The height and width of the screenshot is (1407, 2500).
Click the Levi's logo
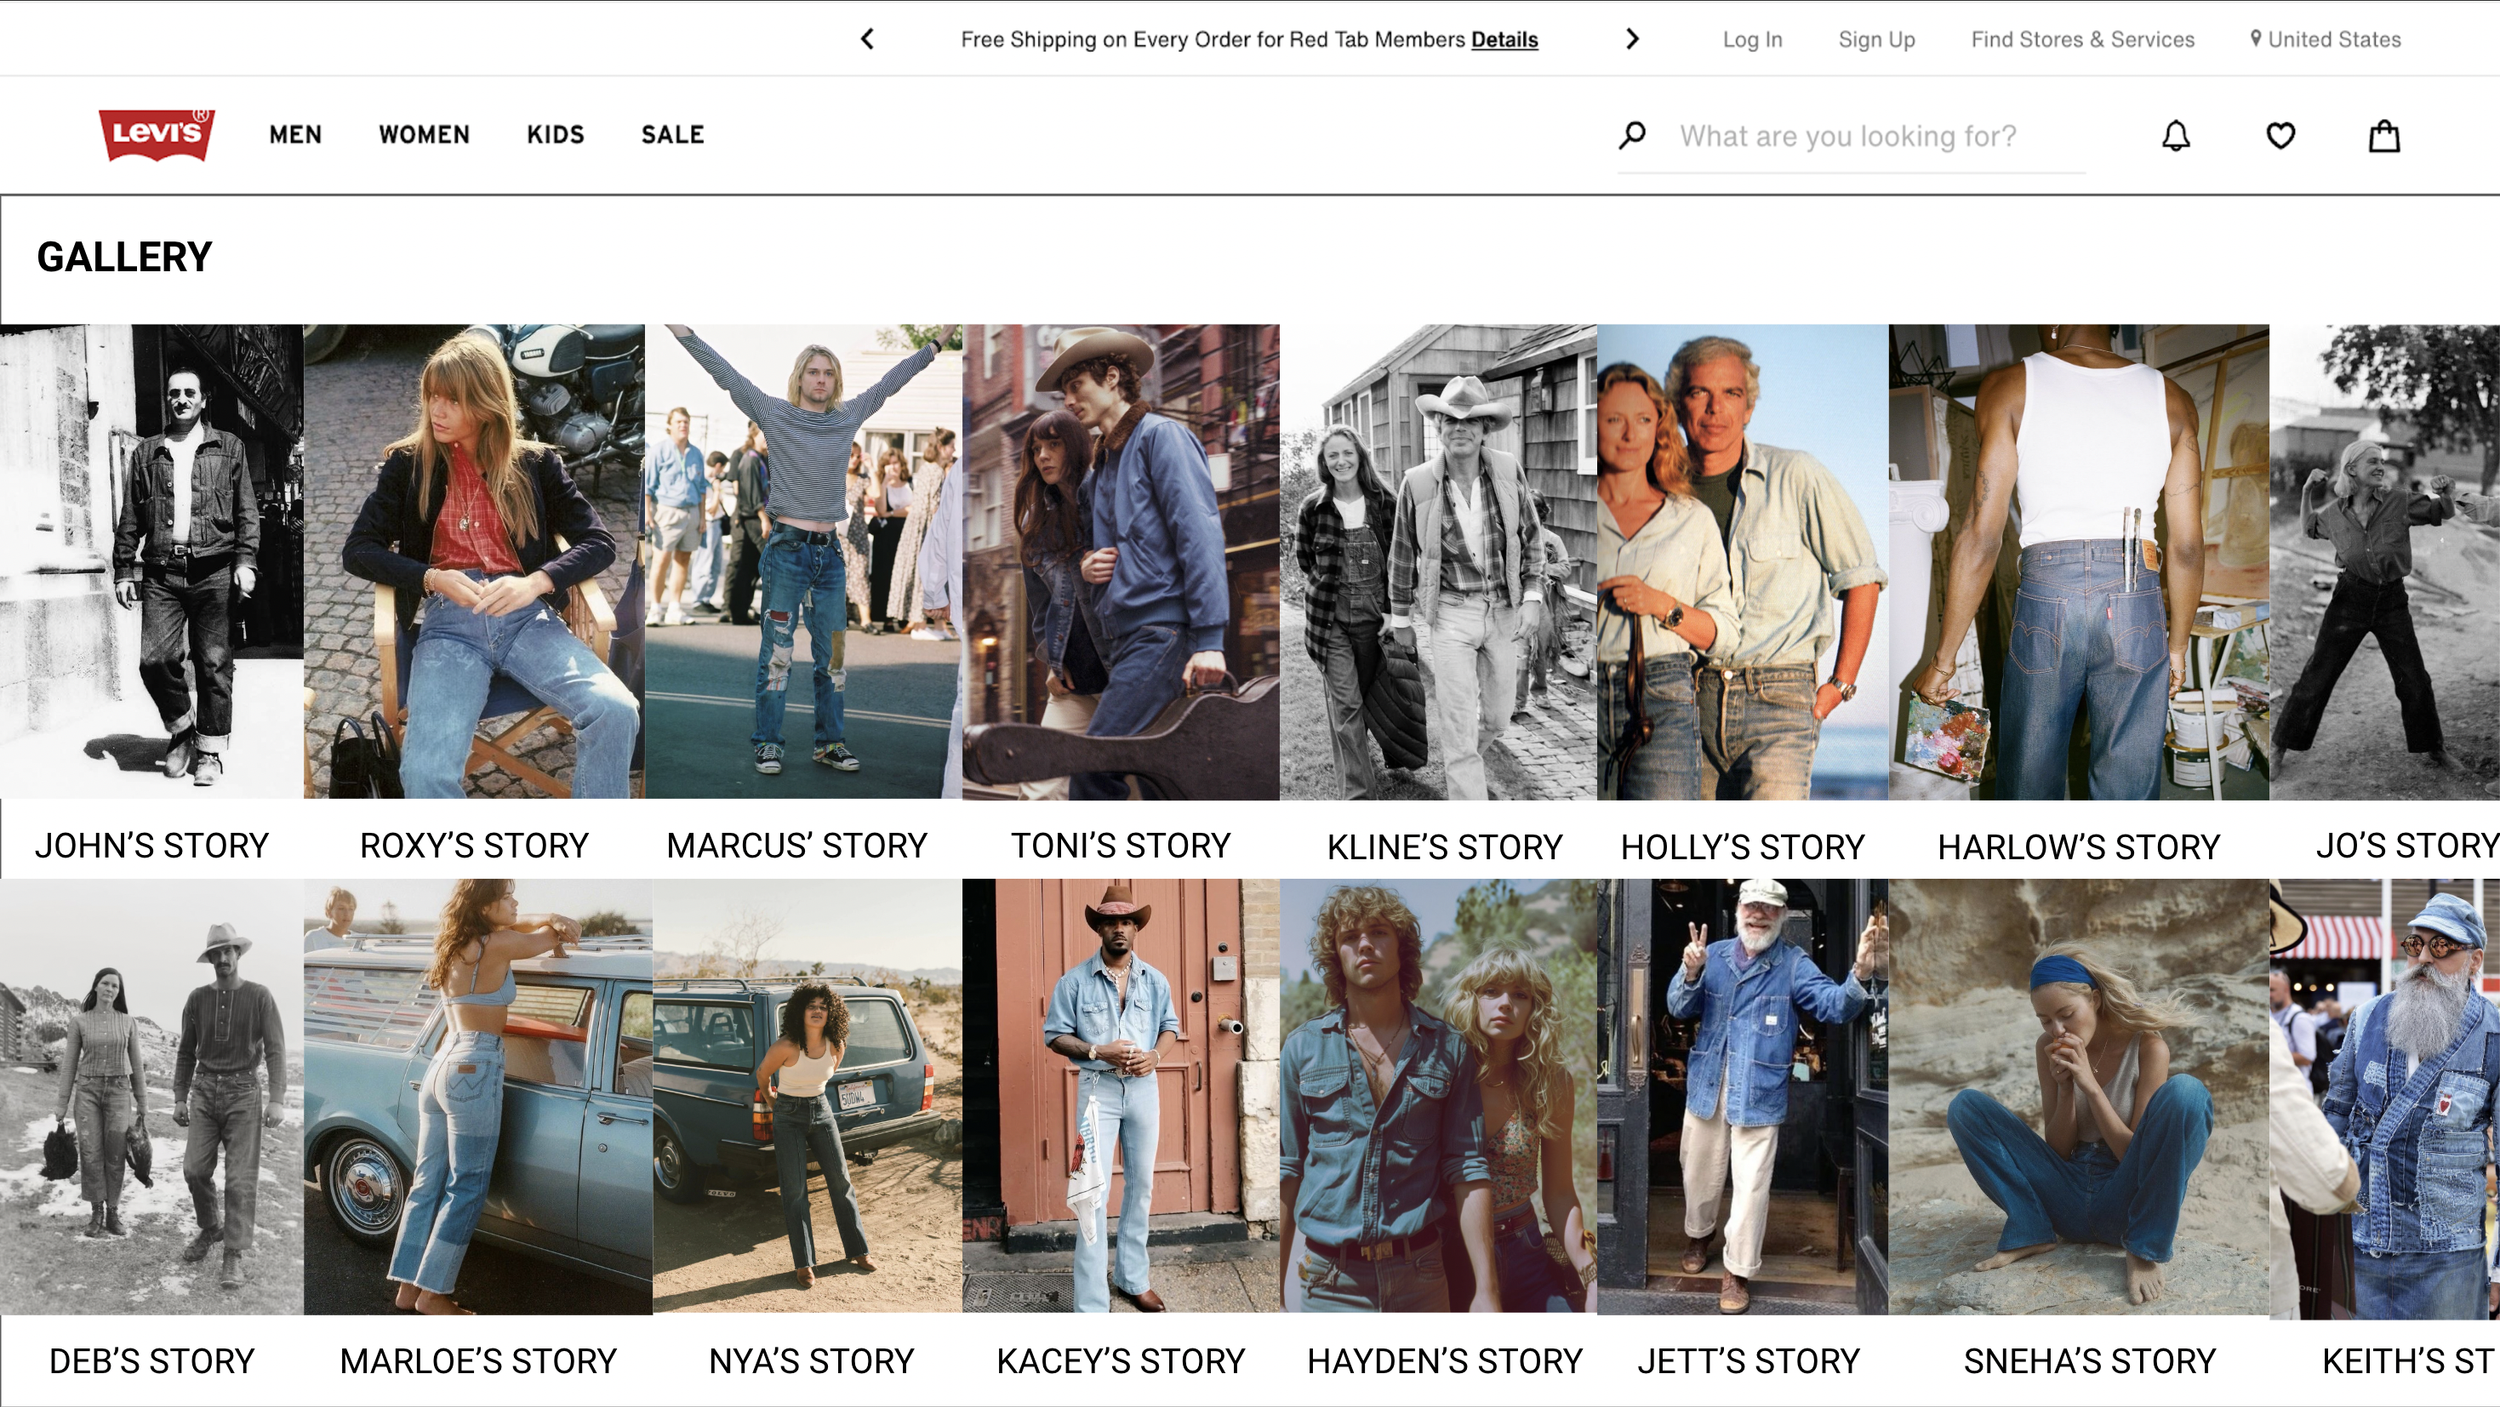(x=156, y=135)
